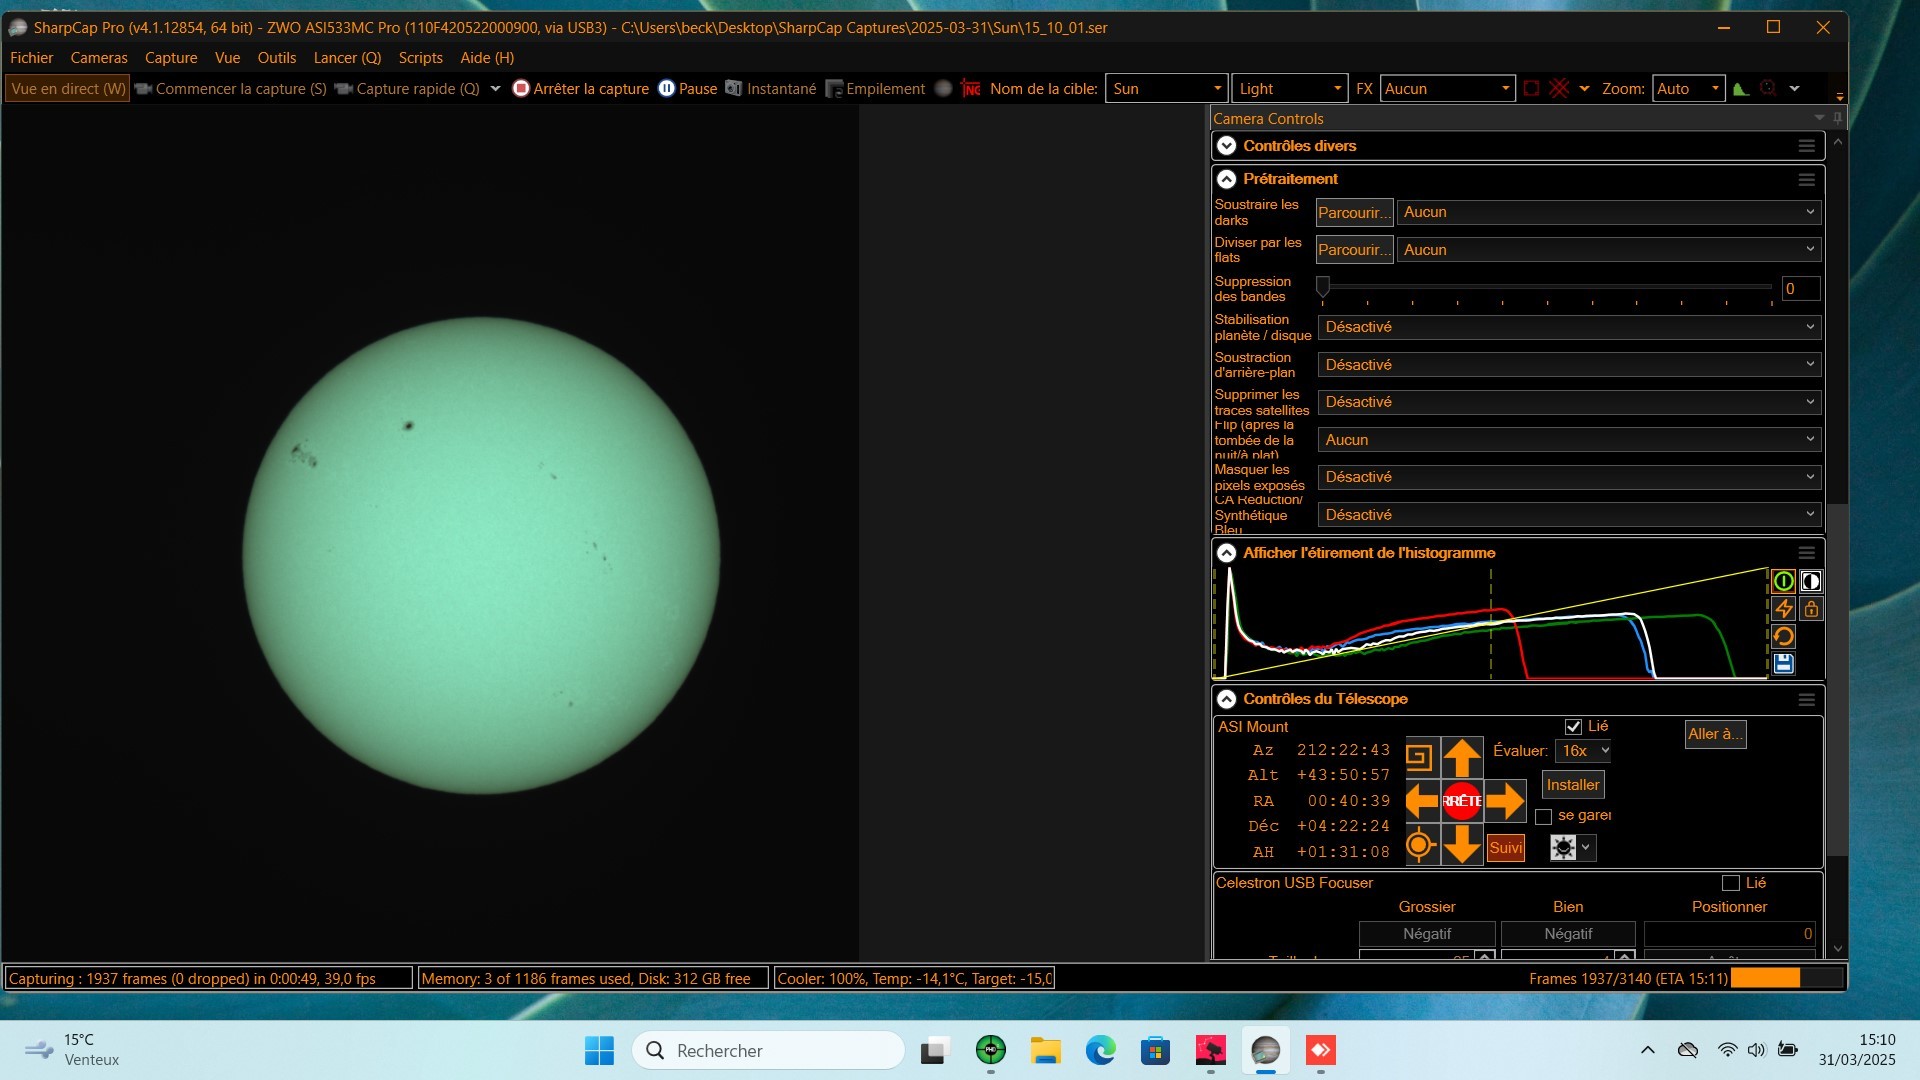Open the Contrôles divers panel menu icon
This screenshot has width=1920, height=1080.
point(1806,146)
